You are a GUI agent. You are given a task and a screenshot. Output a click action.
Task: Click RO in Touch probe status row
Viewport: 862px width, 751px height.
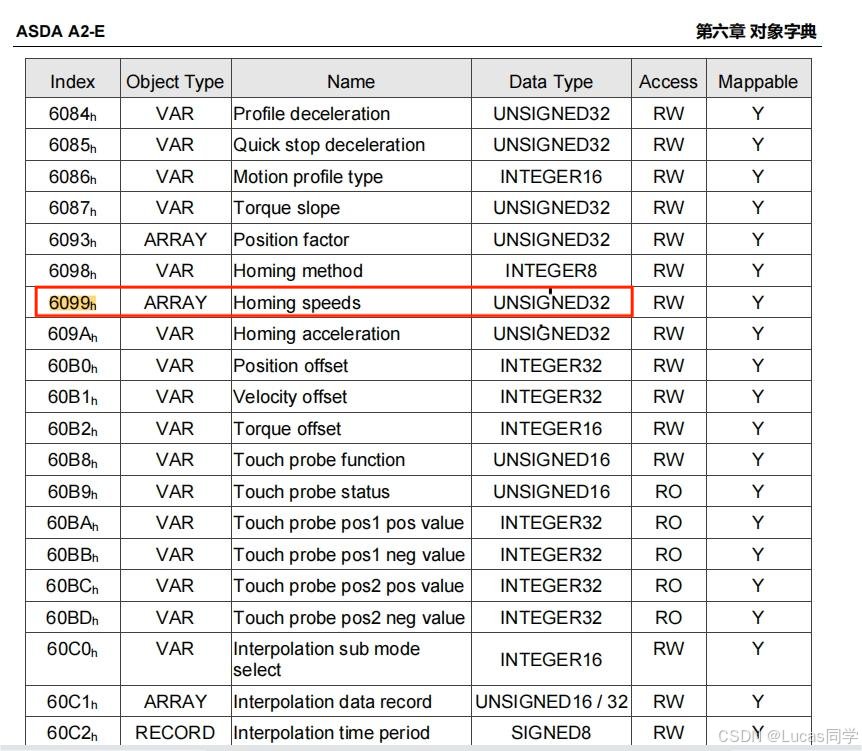[668, 492]
